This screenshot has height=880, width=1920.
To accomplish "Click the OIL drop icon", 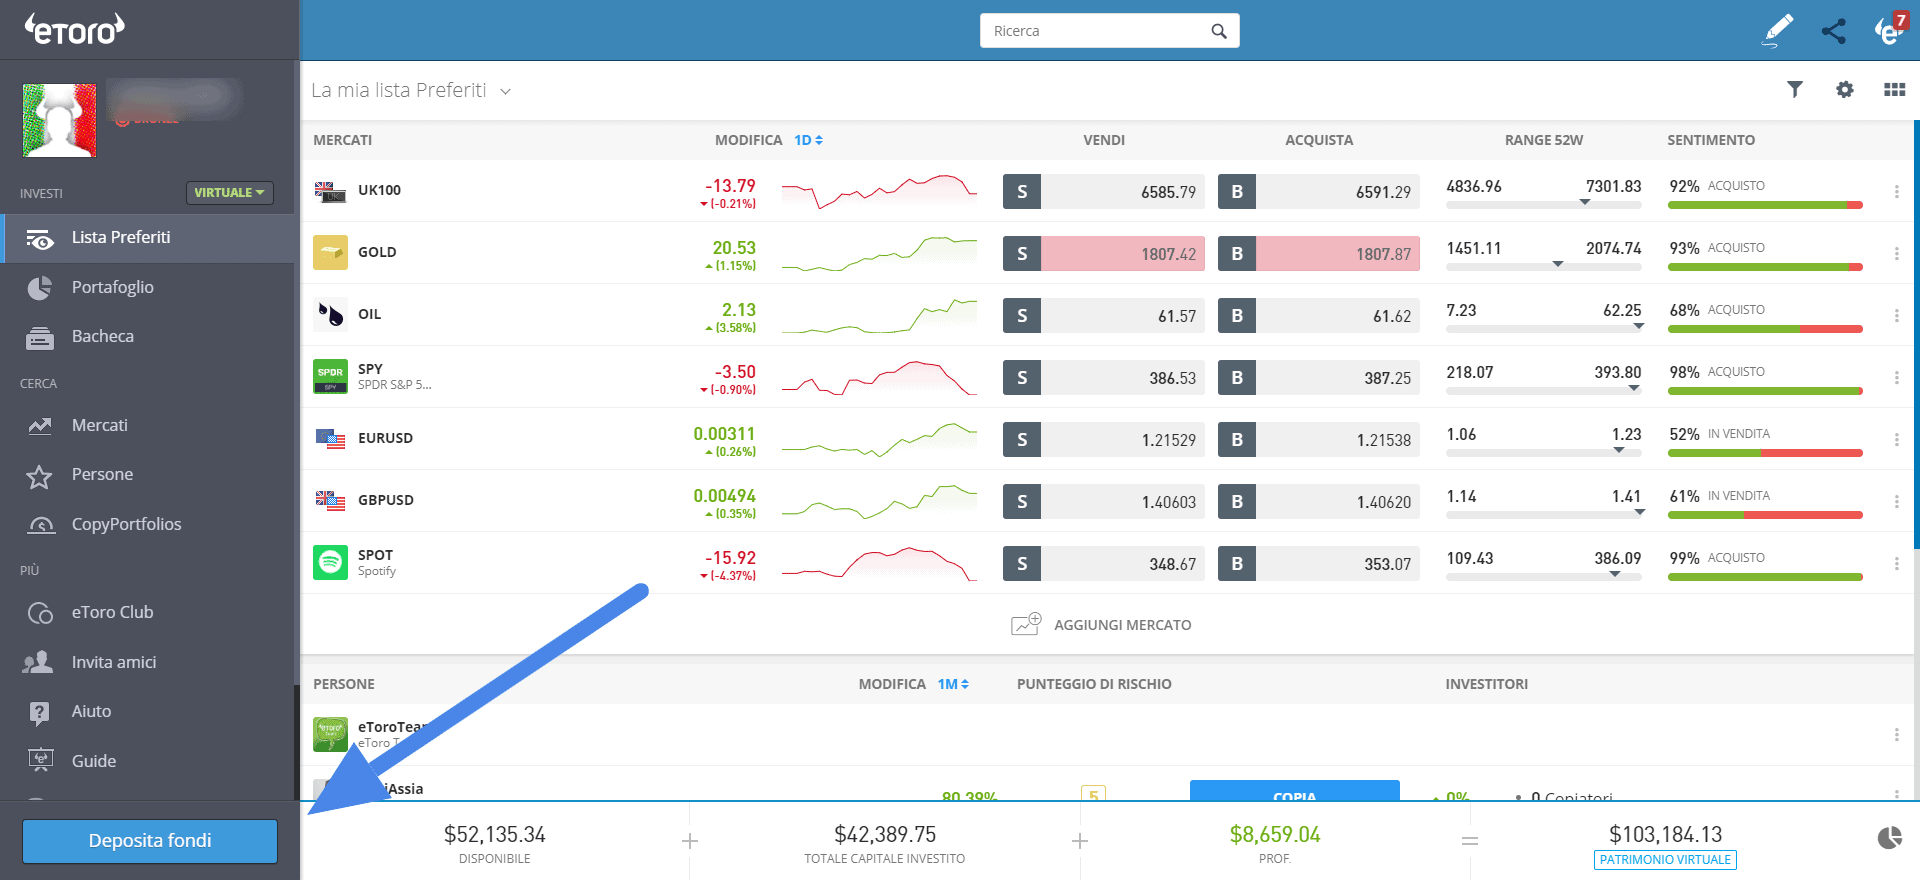I will [x=330, y=314].
